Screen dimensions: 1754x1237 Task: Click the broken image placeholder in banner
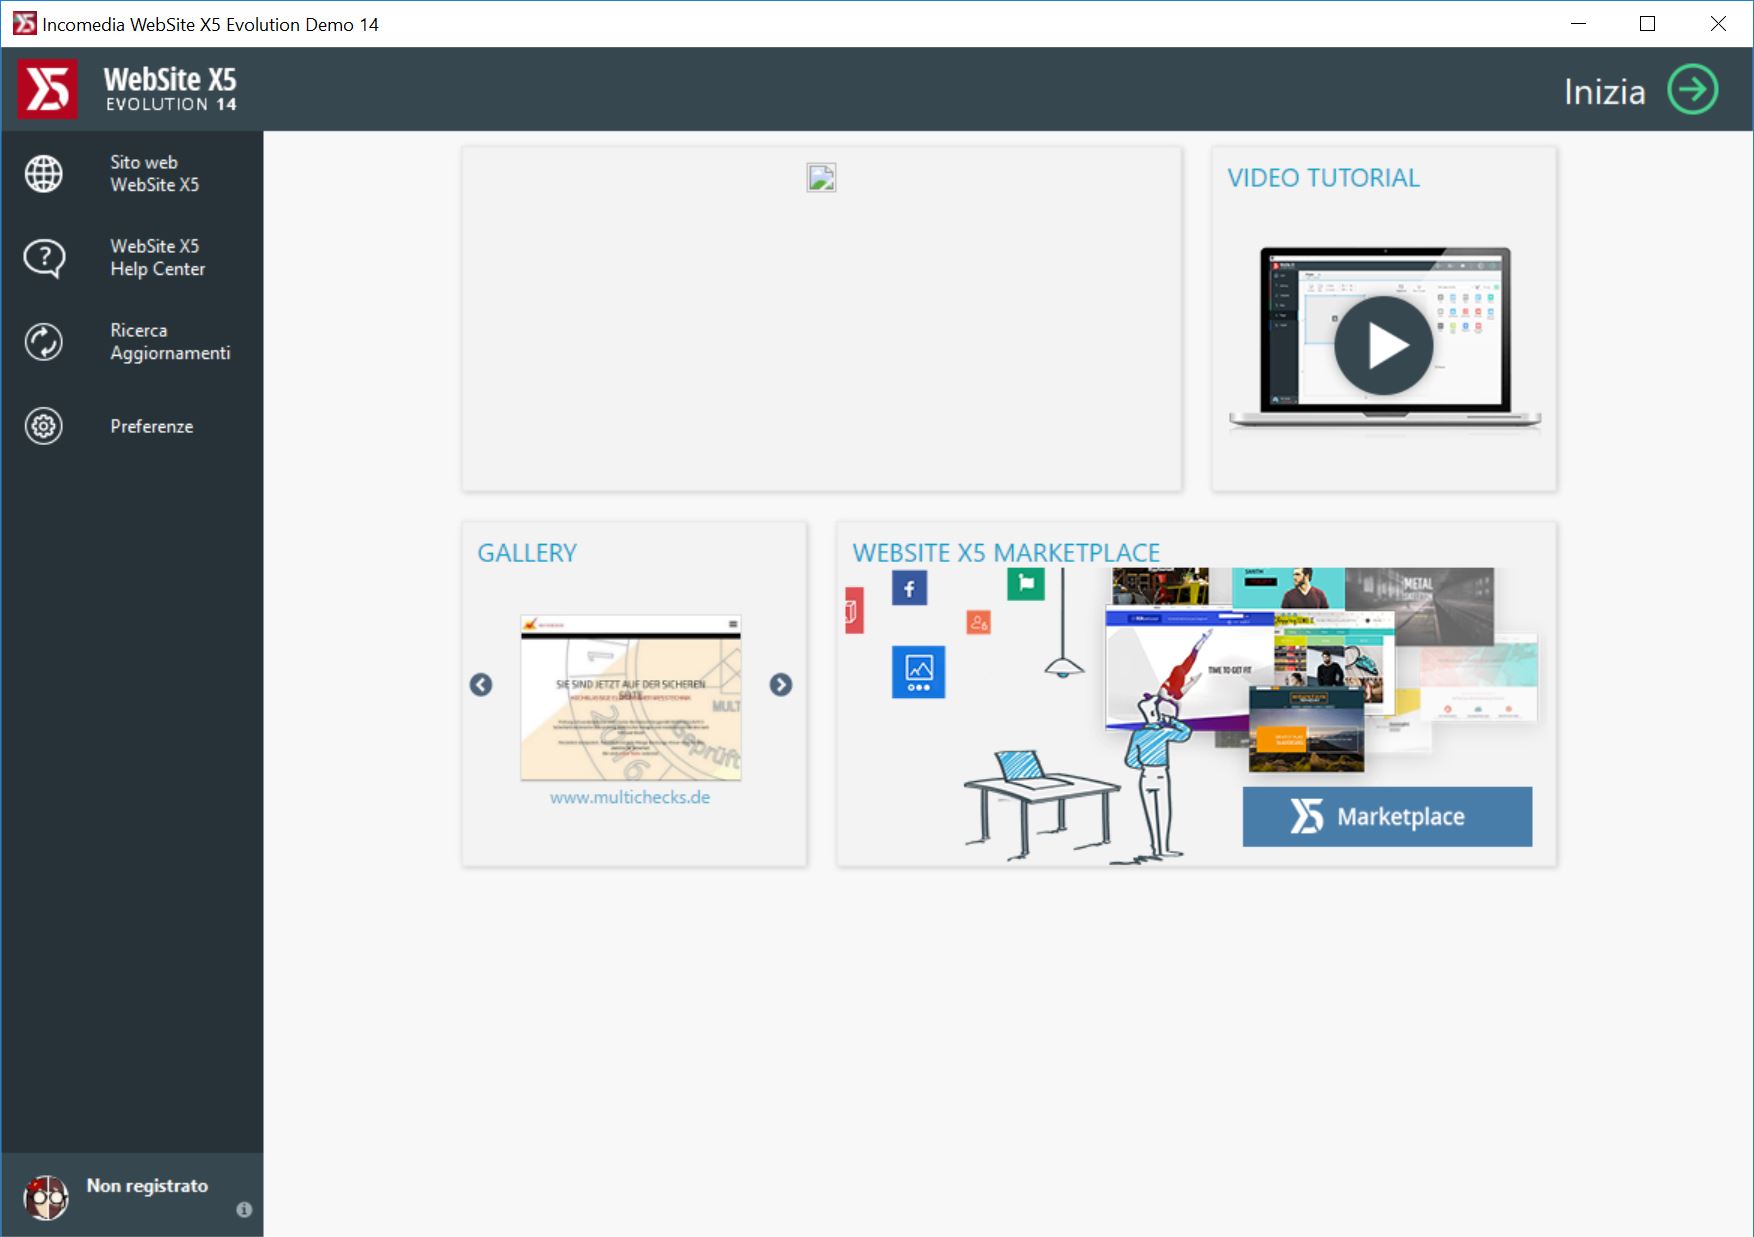click(821, 178)
